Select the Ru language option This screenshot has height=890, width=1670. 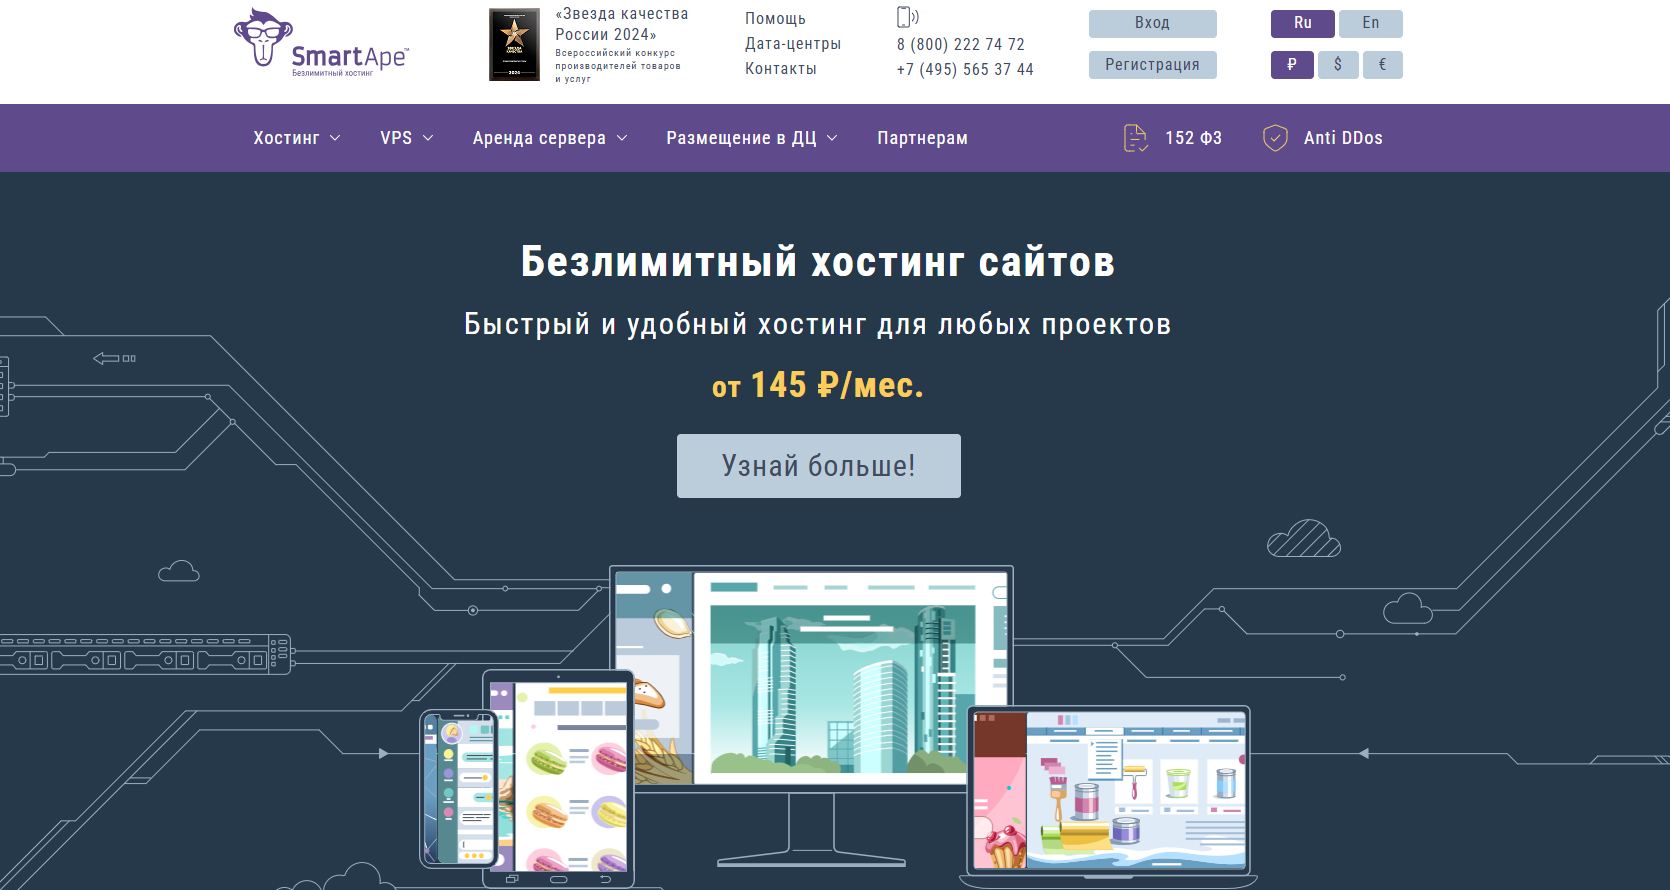click(x=1302, y=23)
